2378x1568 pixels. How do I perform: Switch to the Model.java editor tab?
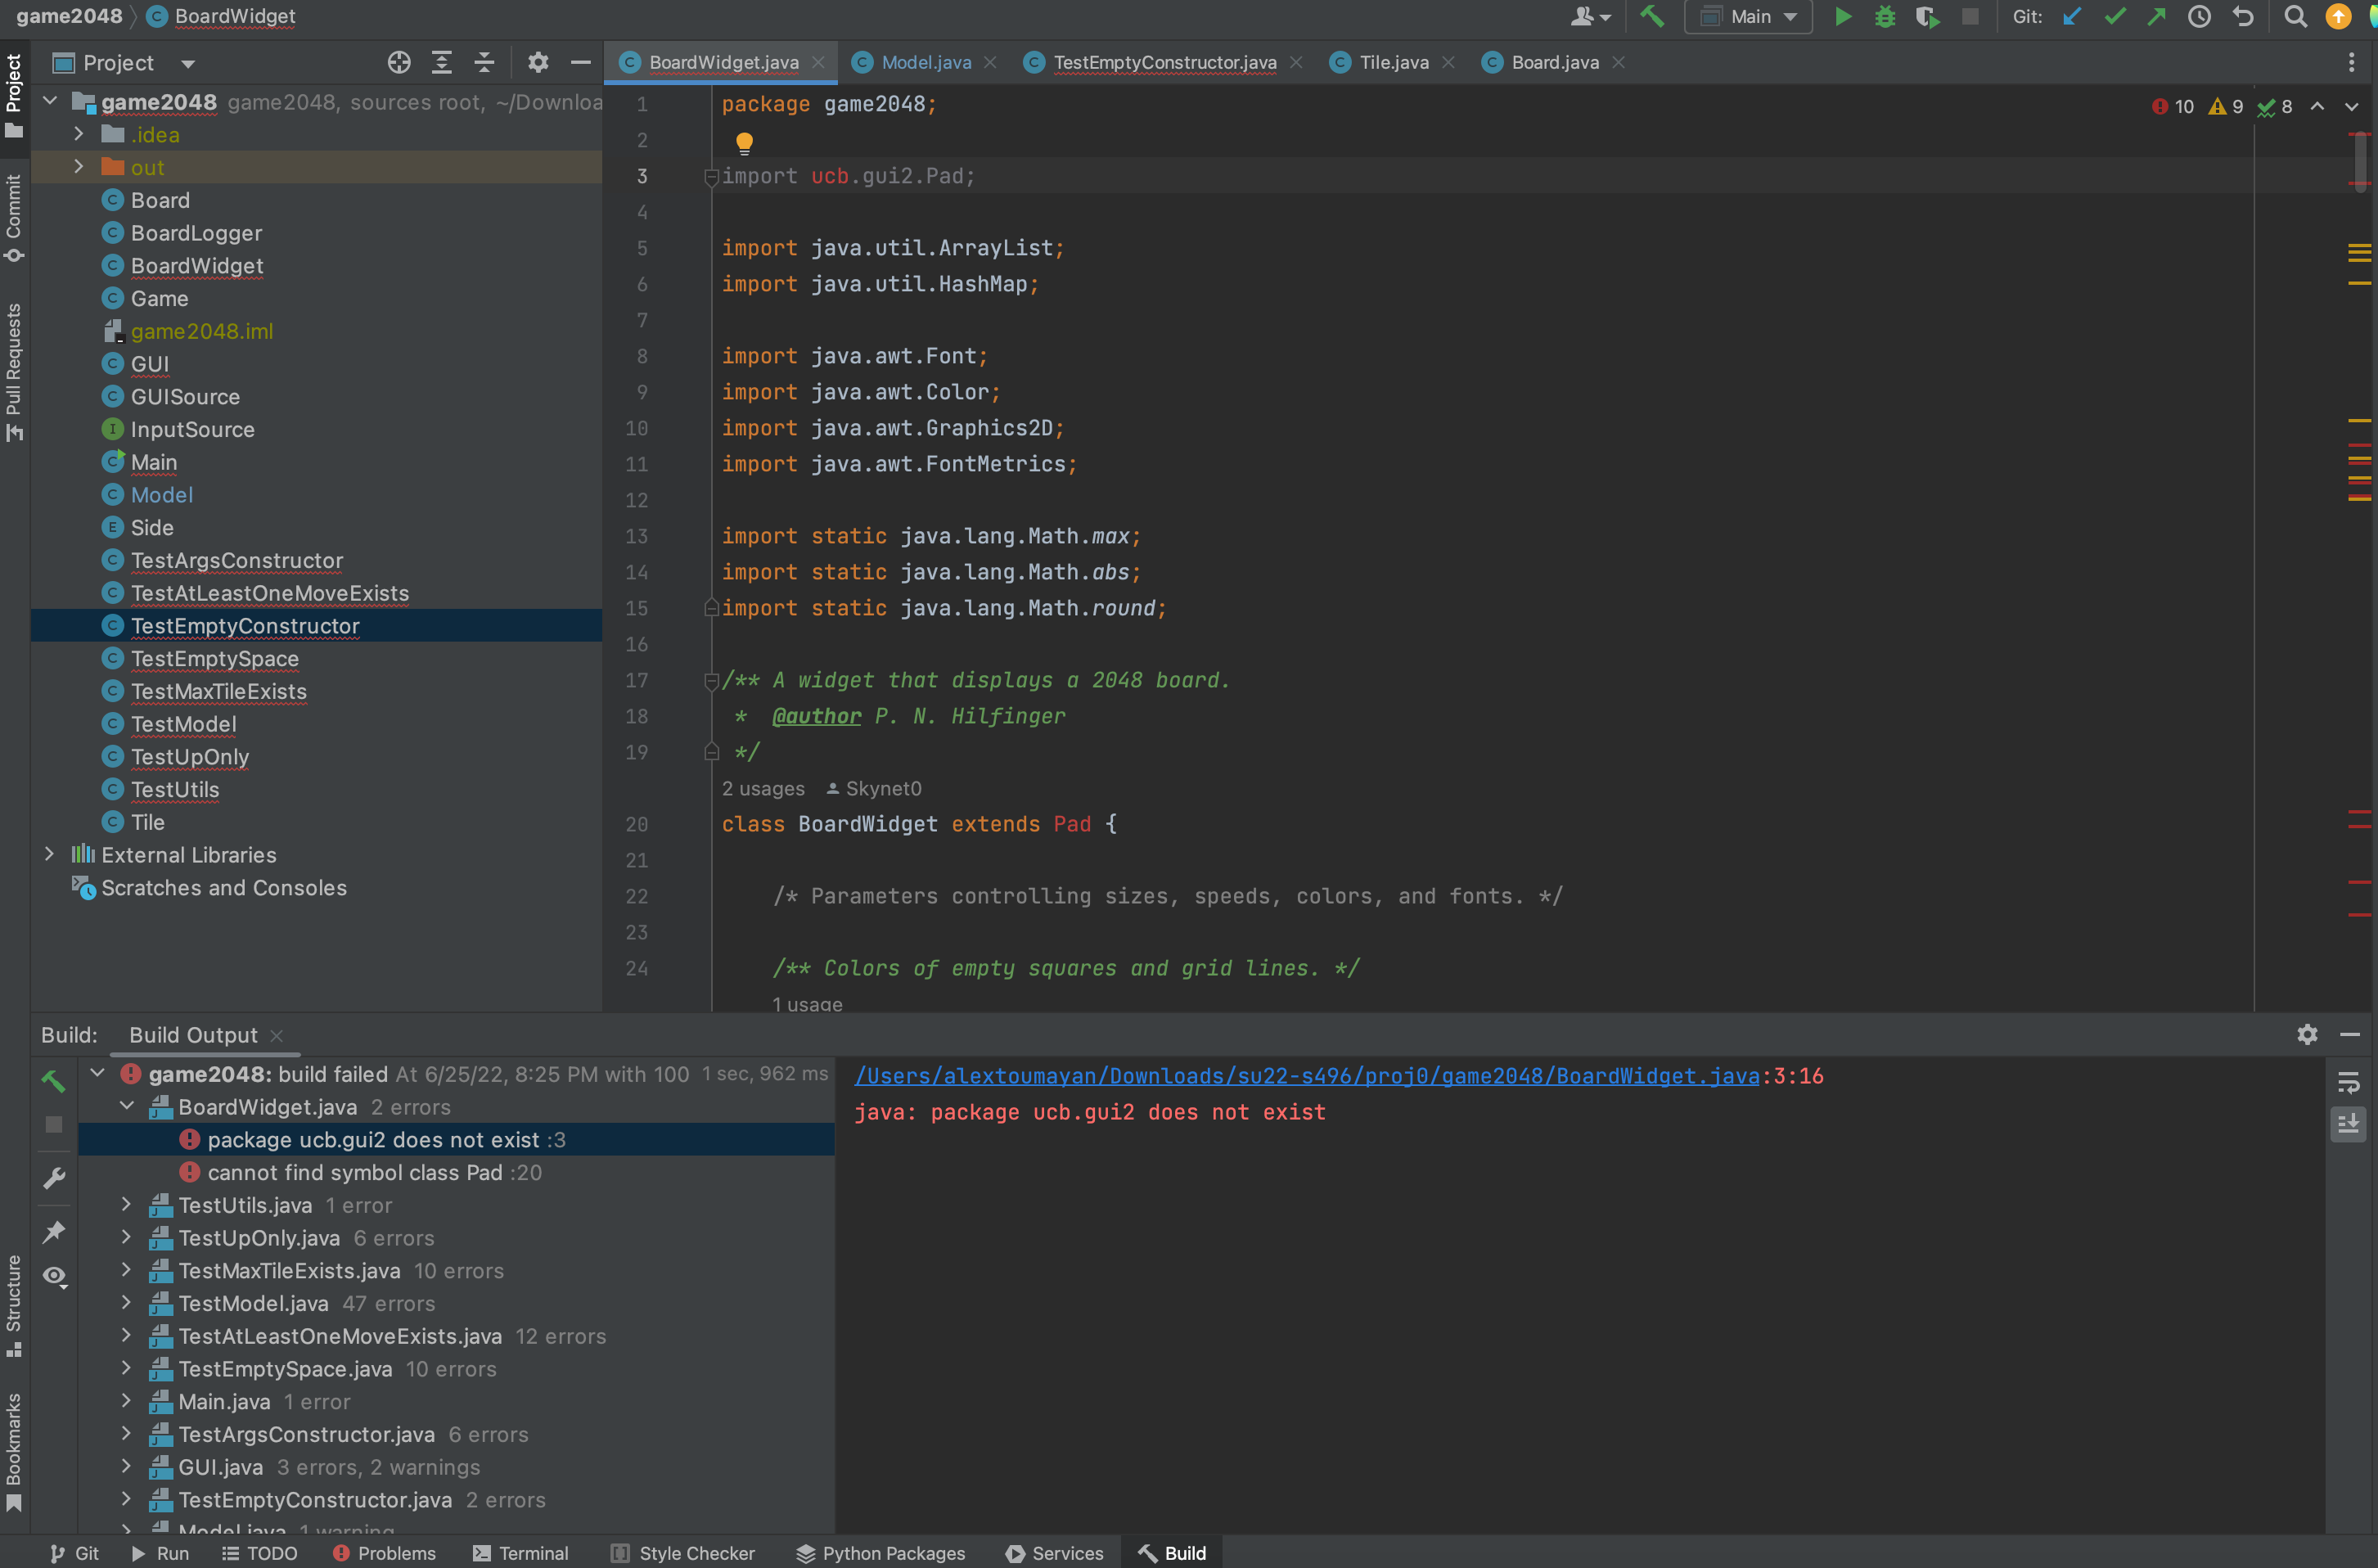pos(925,63)
